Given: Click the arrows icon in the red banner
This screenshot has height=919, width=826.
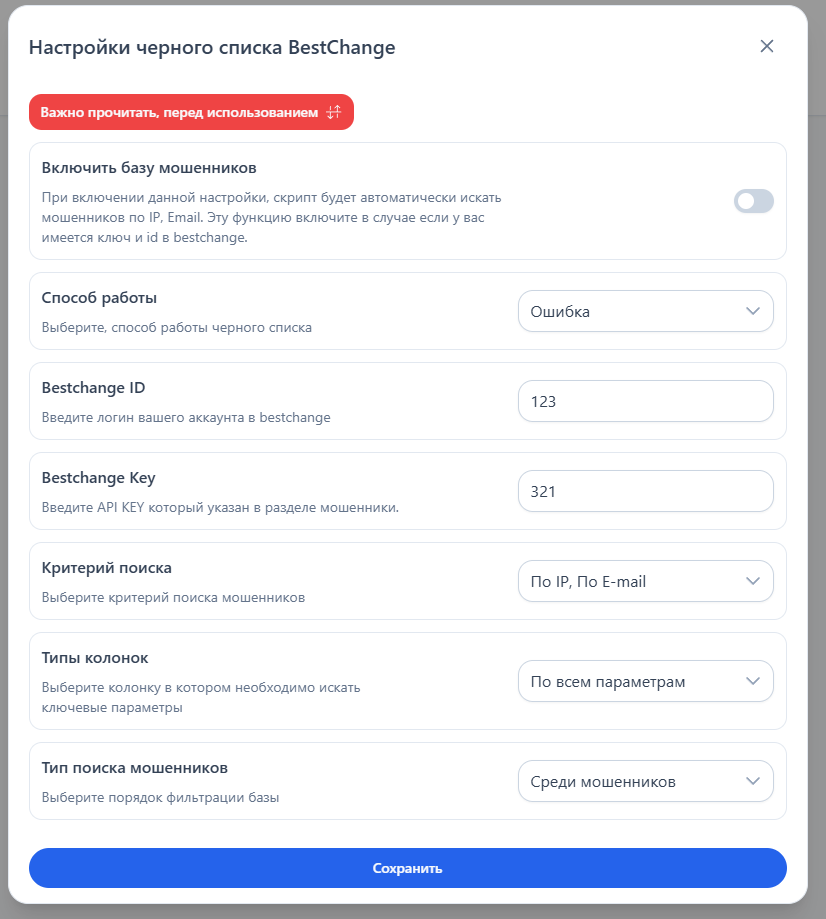Looking at the screenshot, I should (x=335, y=112).
